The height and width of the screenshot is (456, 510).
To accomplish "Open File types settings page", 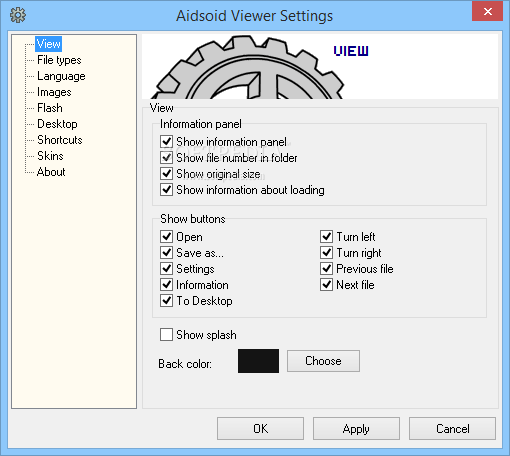I will (59, 60).
